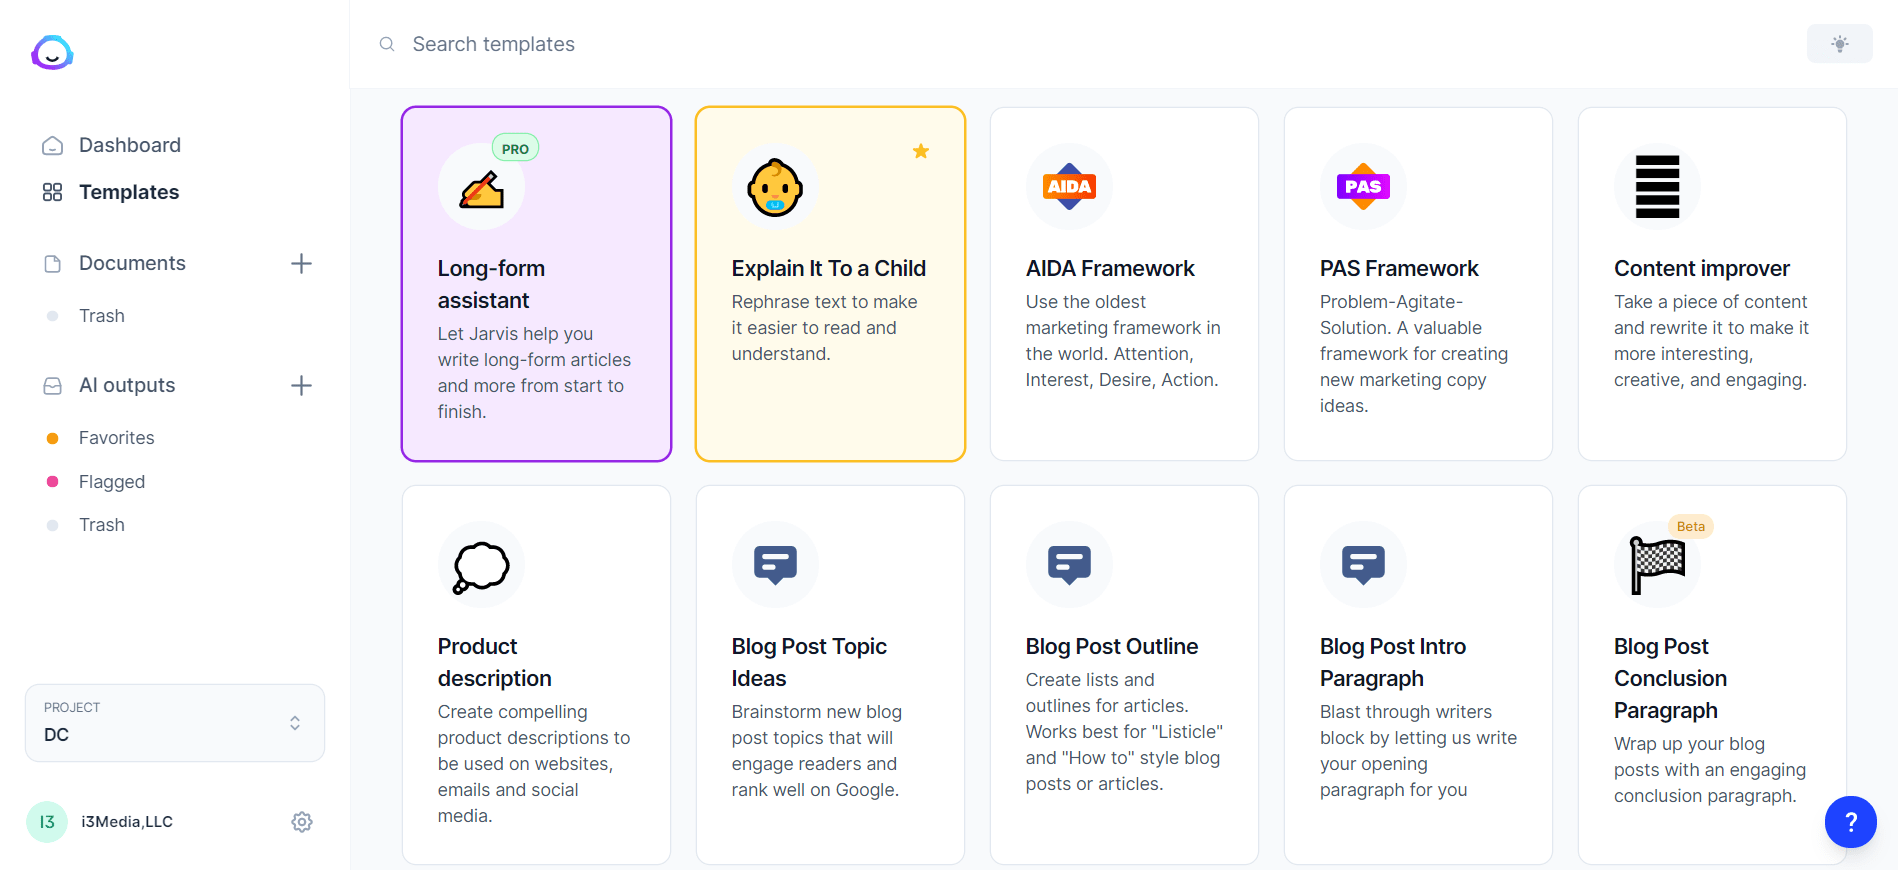Open the Explain It To a Child title
This screenshot has height=870, width=1898.
pos(829,268)
